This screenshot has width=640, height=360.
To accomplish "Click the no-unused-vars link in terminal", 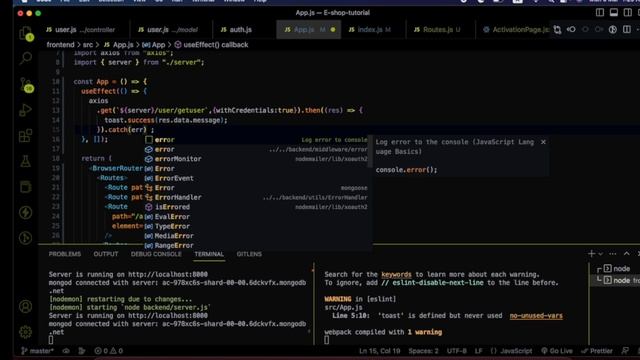I will click(536, 316).
